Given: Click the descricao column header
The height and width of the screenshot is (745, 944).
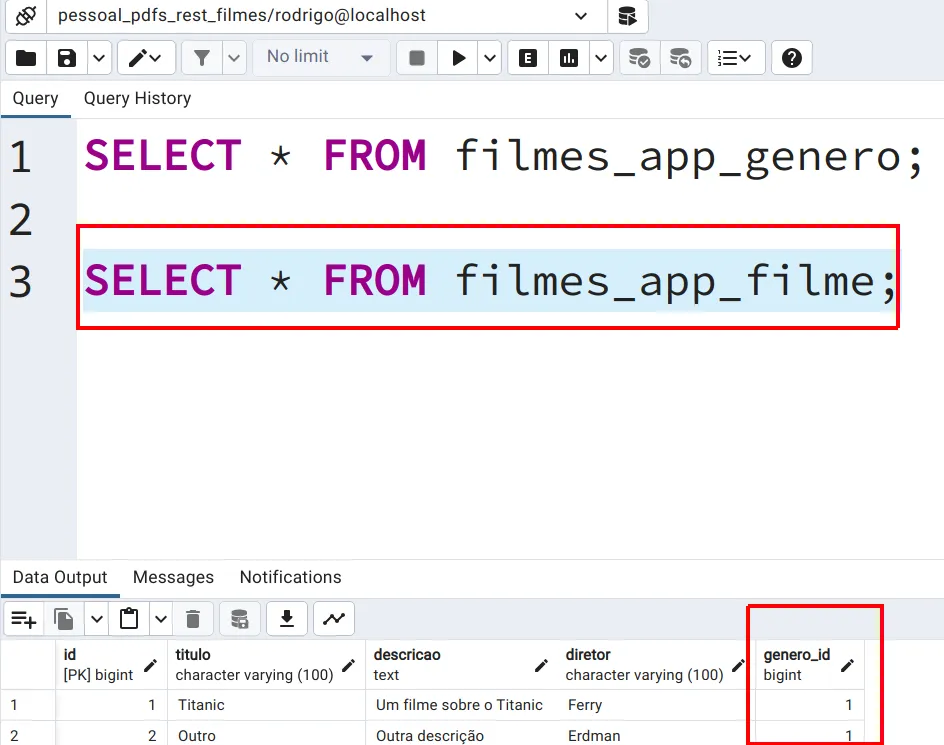Looking at the screenshot, I should point(461,664).
